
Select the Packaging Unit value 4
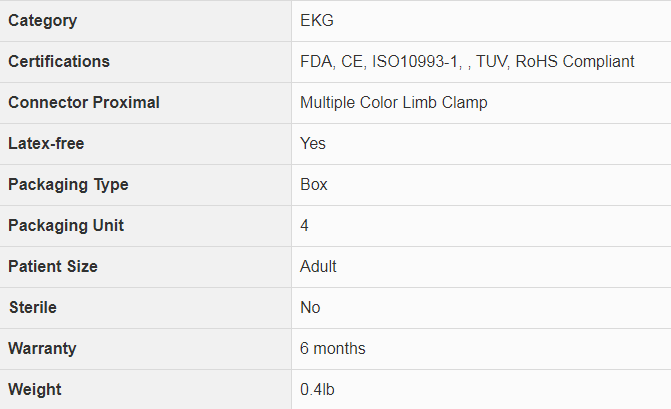coord(305,226)
